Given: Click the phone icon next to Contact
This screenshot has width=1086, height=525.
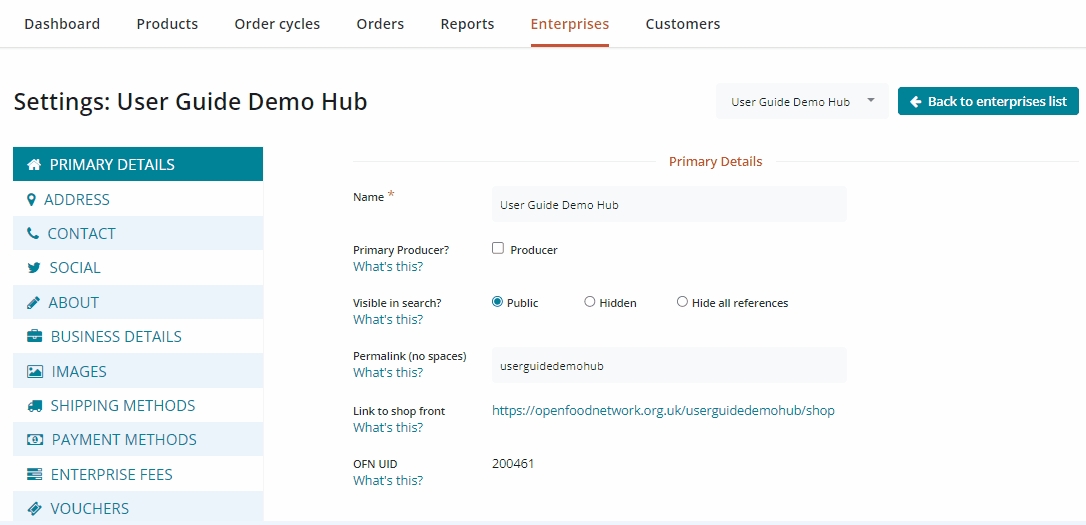Looking at the screenshot, I should coord(33,234).
